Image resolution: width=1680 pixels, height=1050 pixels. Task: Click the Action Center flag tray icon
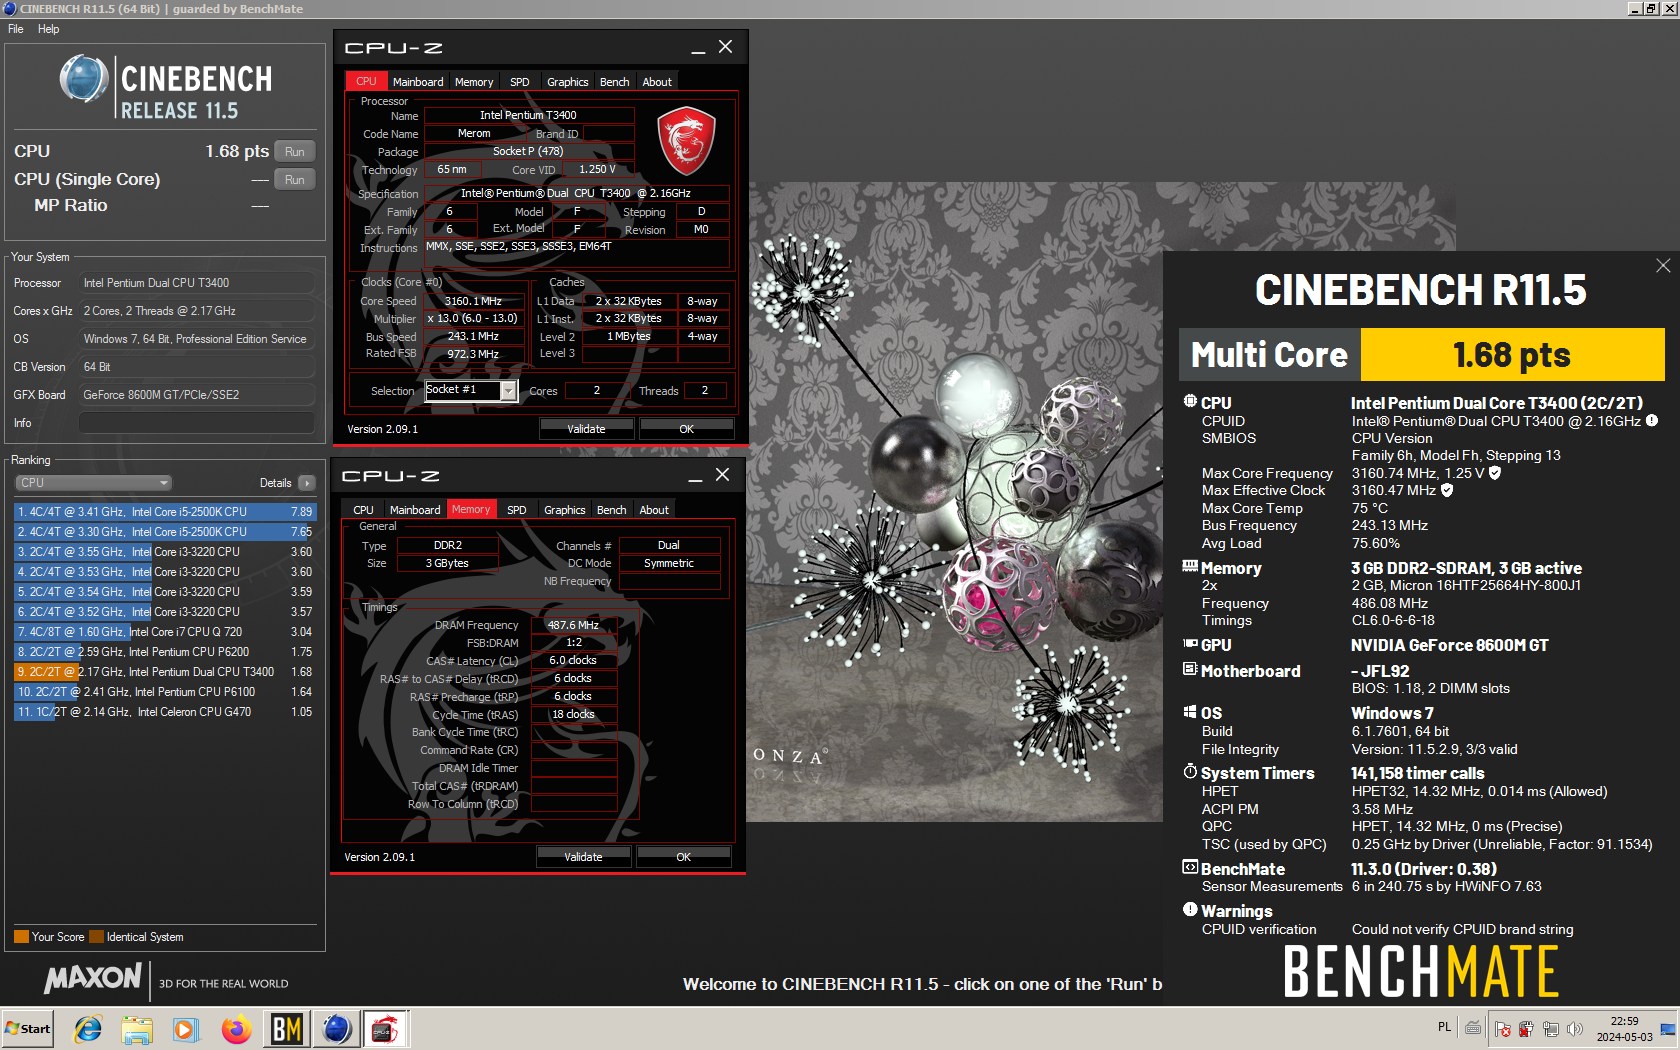[x=1502, y=1029]
